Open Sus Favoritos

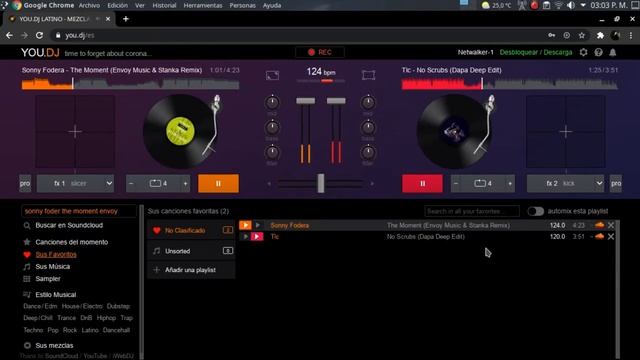pos(56,254)
